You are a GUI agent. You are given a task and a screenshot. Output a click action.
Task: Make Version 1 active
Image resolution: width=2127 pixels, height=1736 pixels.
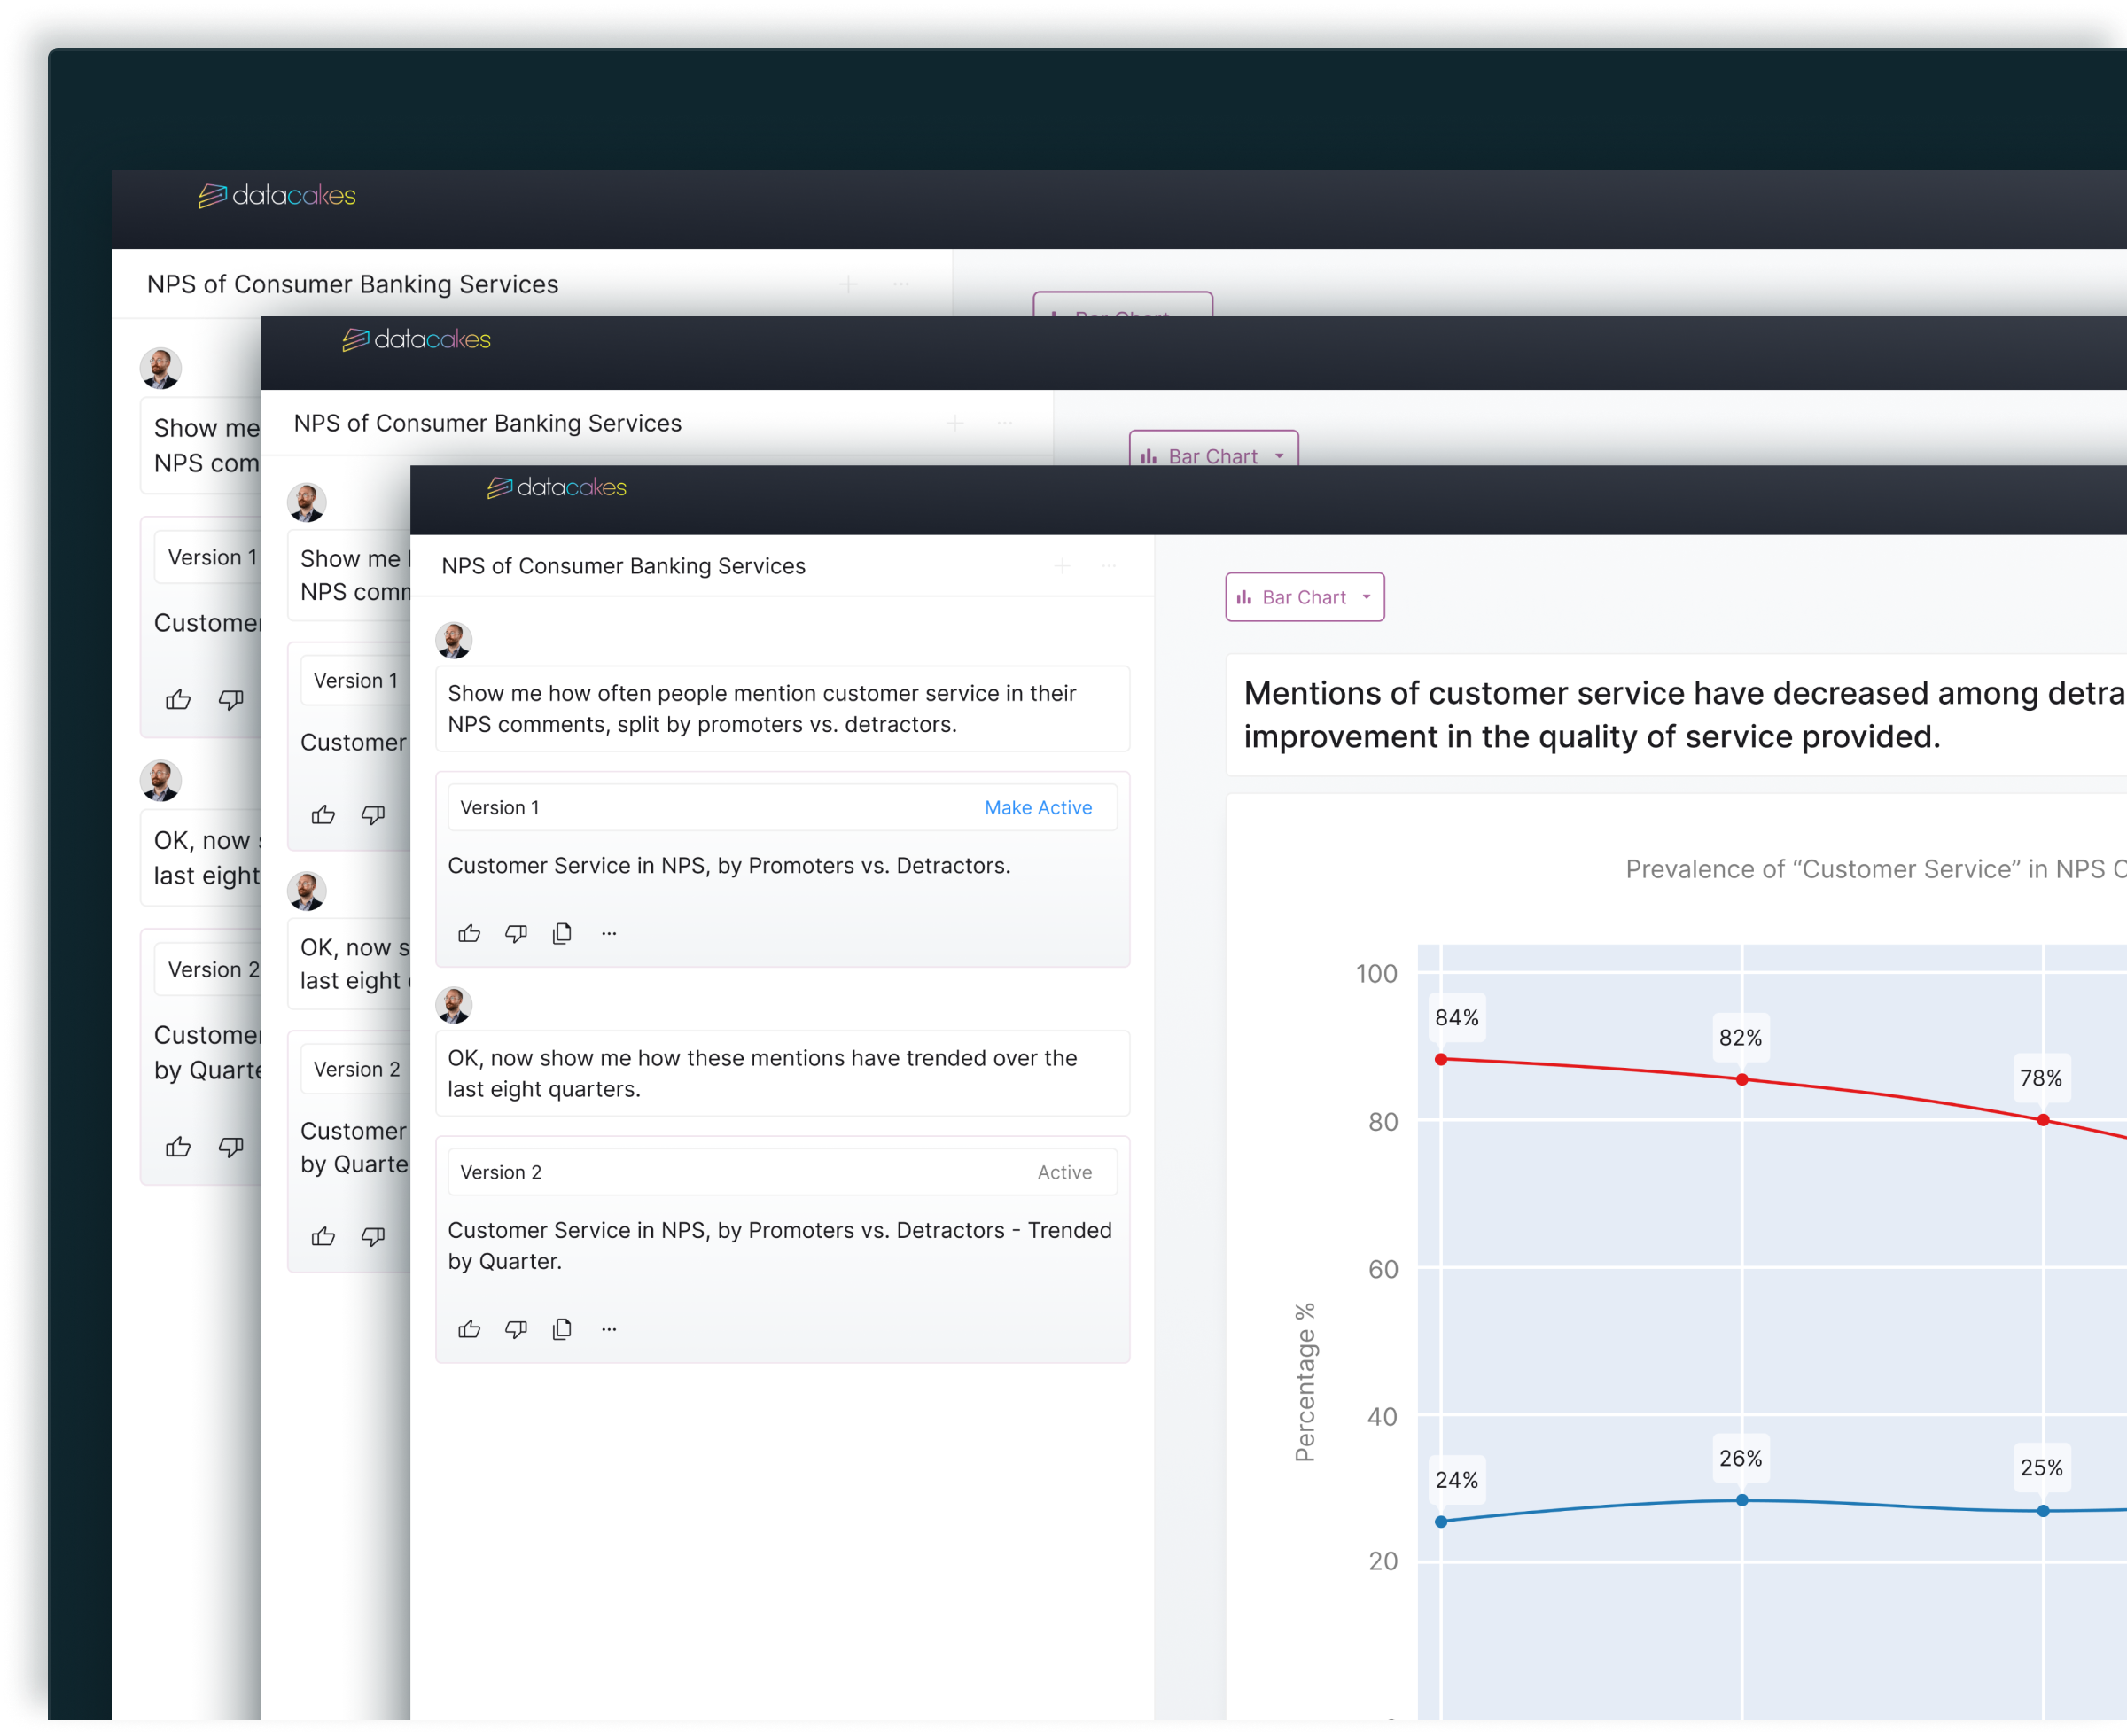pyautogui.click(x=1037, y=808)
